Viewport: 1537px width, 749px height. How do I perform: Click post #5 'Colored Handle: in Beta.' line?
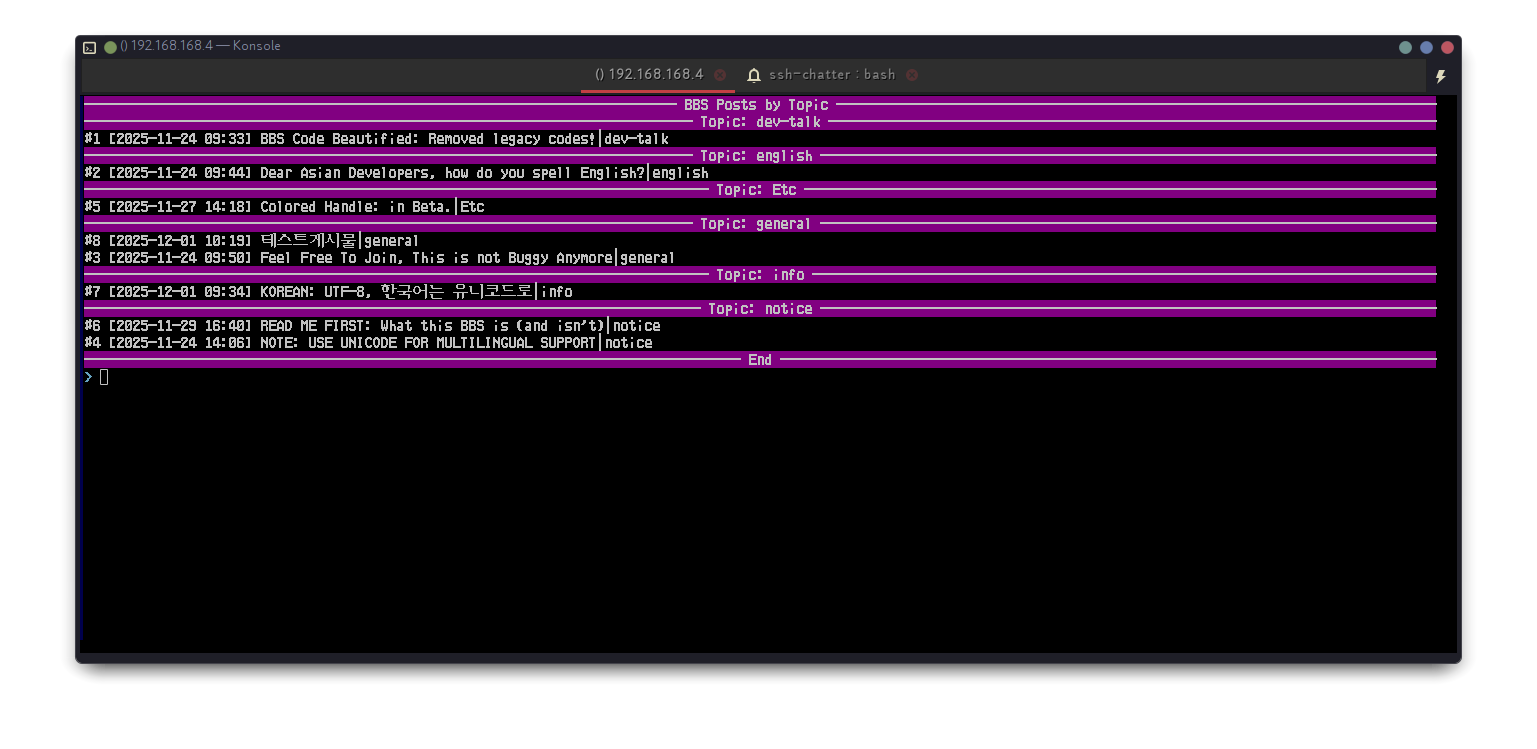[x=285, y=207]
